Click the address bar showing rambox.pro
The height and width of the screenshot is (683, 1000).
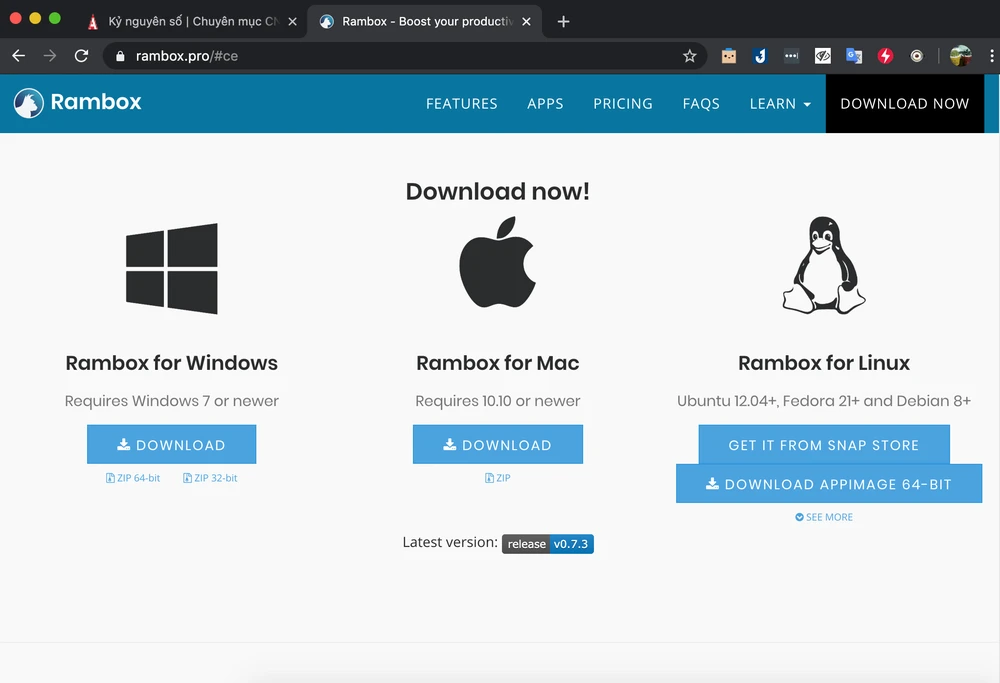tap(400, 56)
